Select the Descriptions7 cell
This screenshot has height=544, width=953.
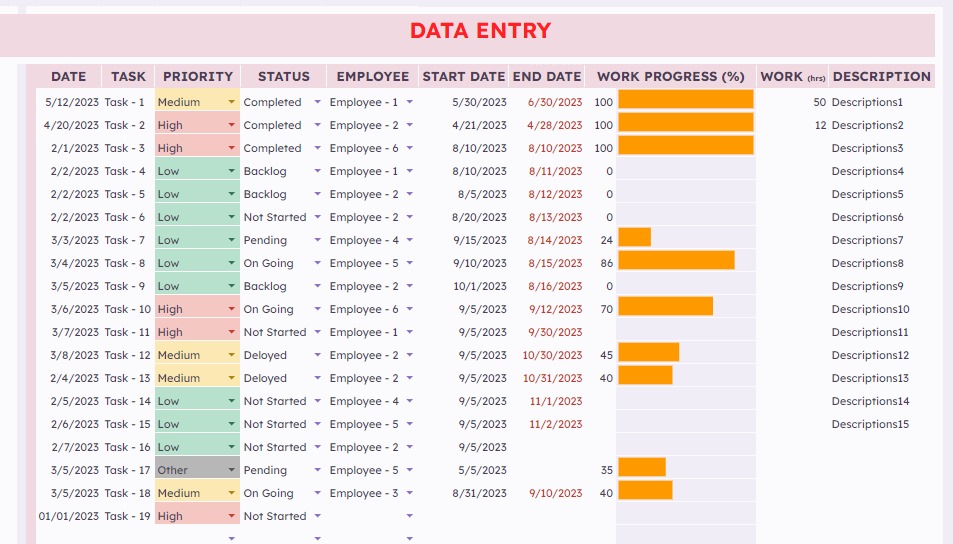(x=867, y=240)
